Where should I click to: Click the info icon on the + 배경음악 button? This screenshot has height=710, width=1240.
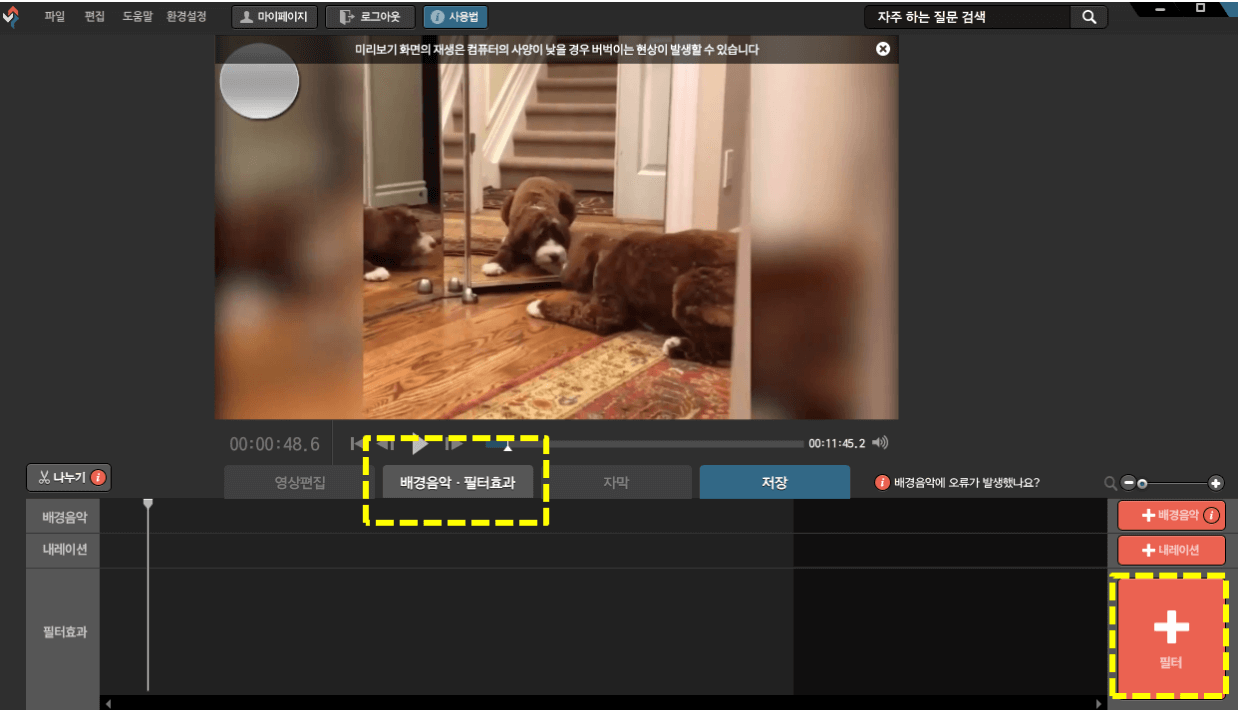click(1211, 516)
